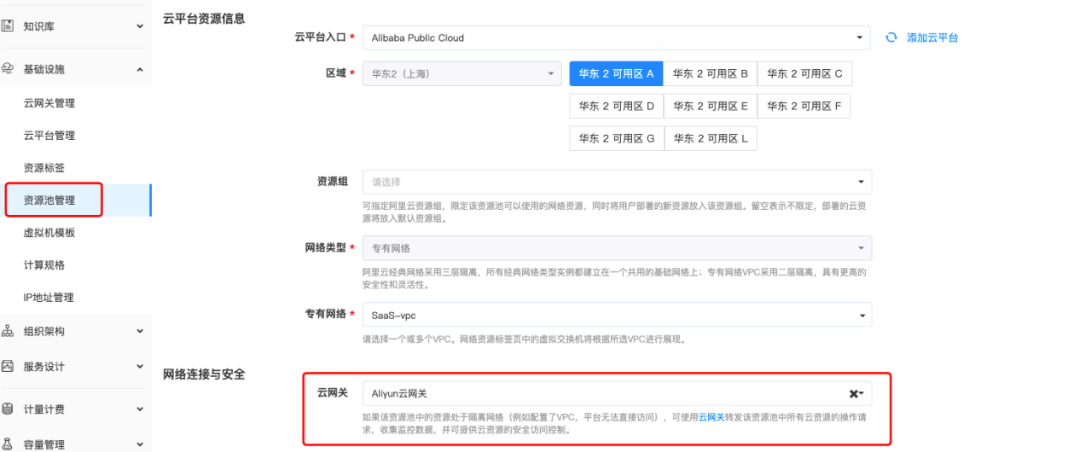Clear the Aliyun云网关 selection with the X icon
The height and width of the screenshot is (452, 1080).
click(x=853, y=393)
